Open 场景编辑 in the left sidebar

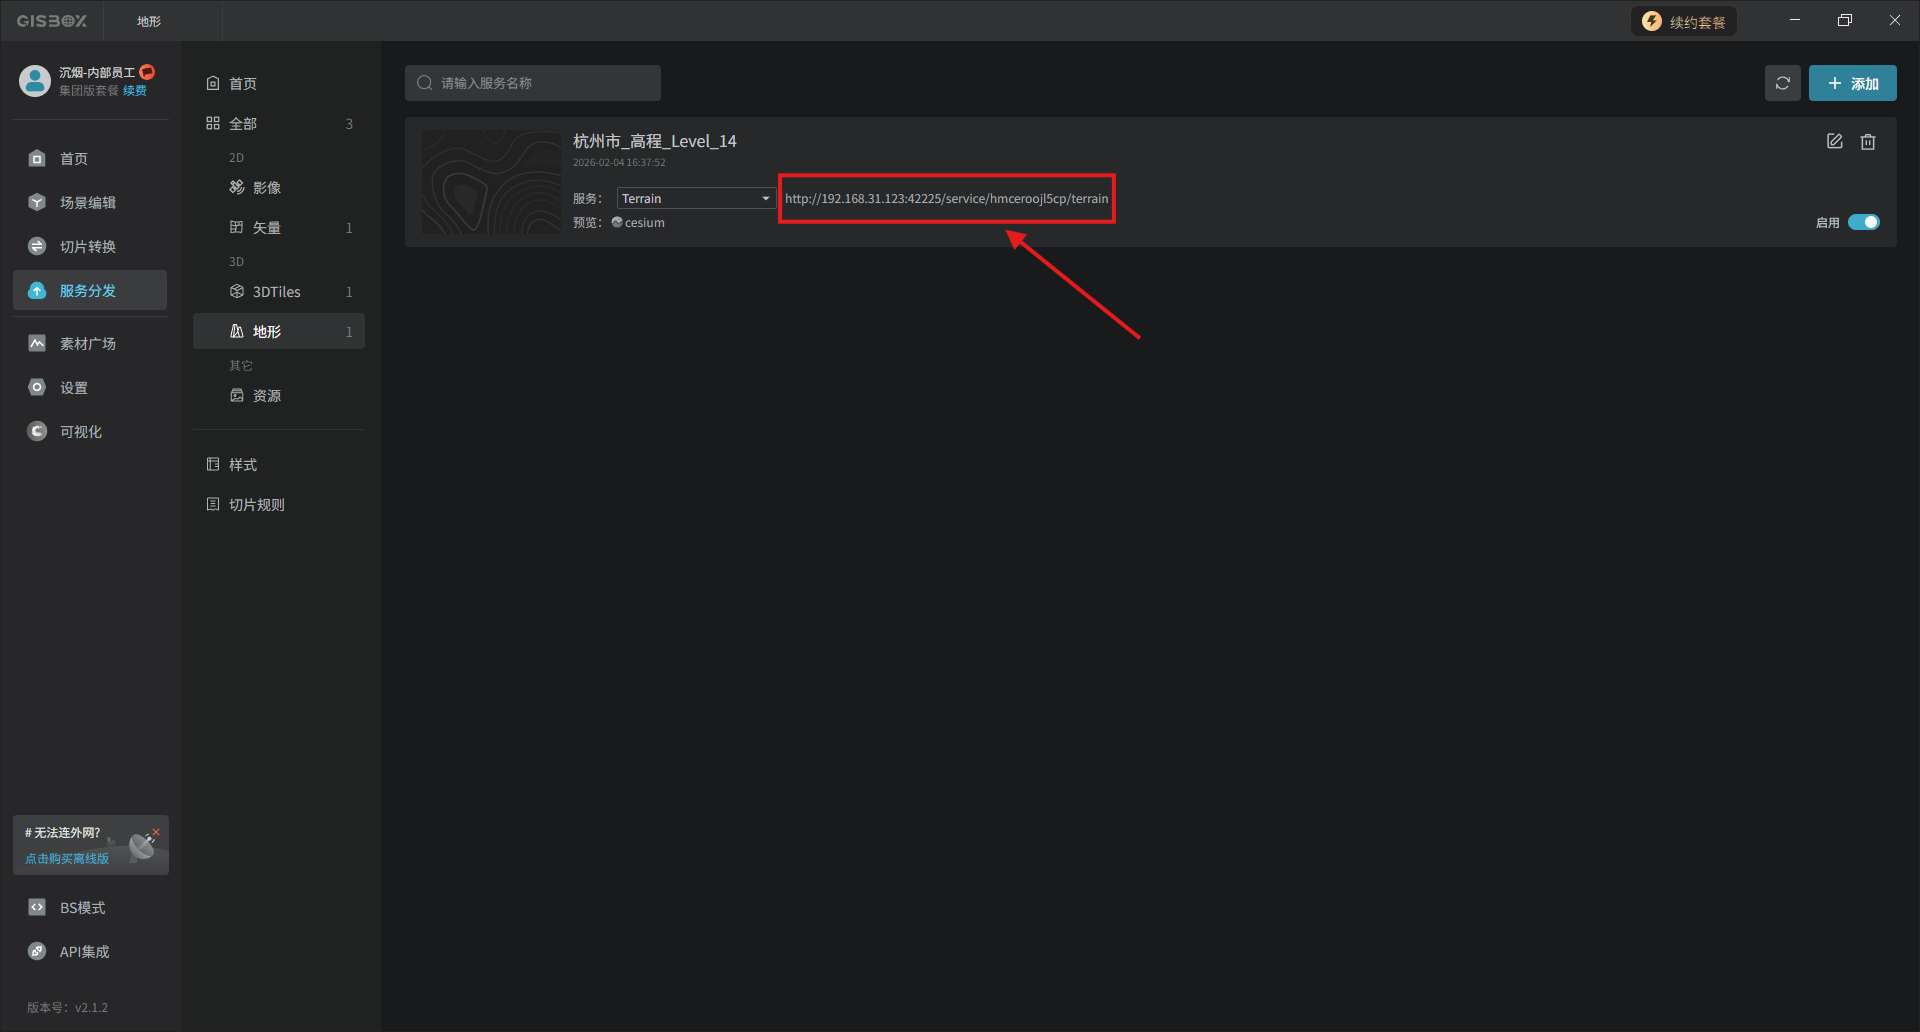coord(87,203)
